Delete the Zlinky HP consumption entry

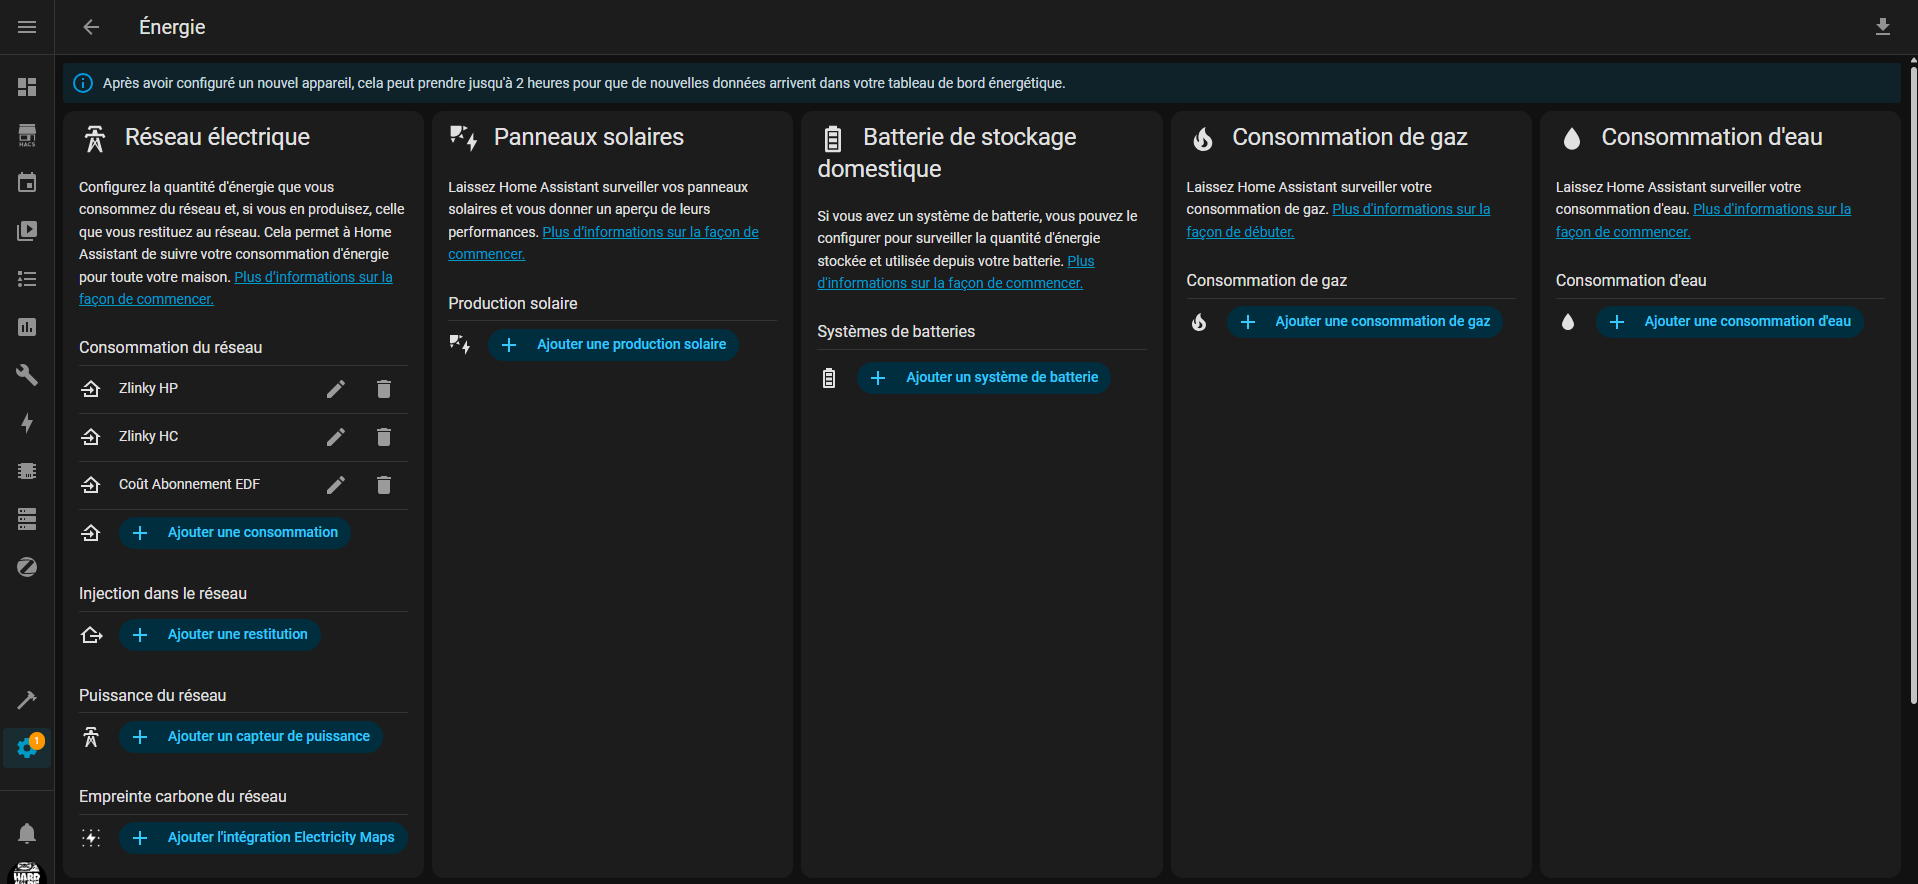pyautogui.click(x=383, y=389)
